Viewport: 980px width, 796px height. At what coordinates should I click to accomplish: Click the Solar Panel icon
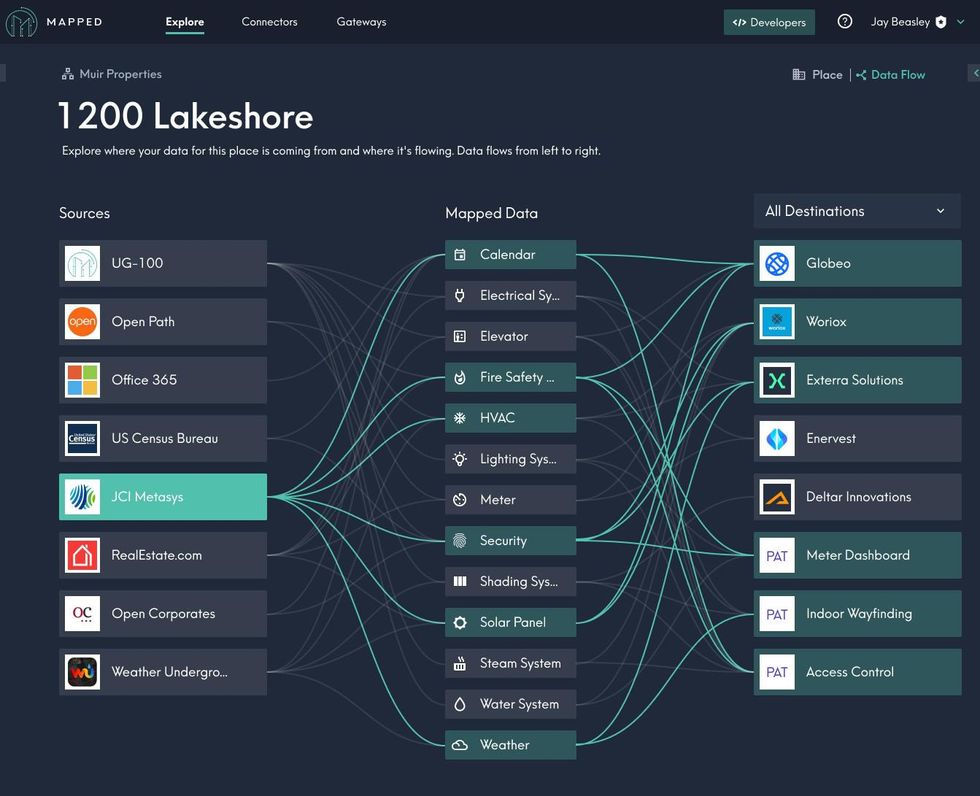pyautogui.click(x=460, y=622)
